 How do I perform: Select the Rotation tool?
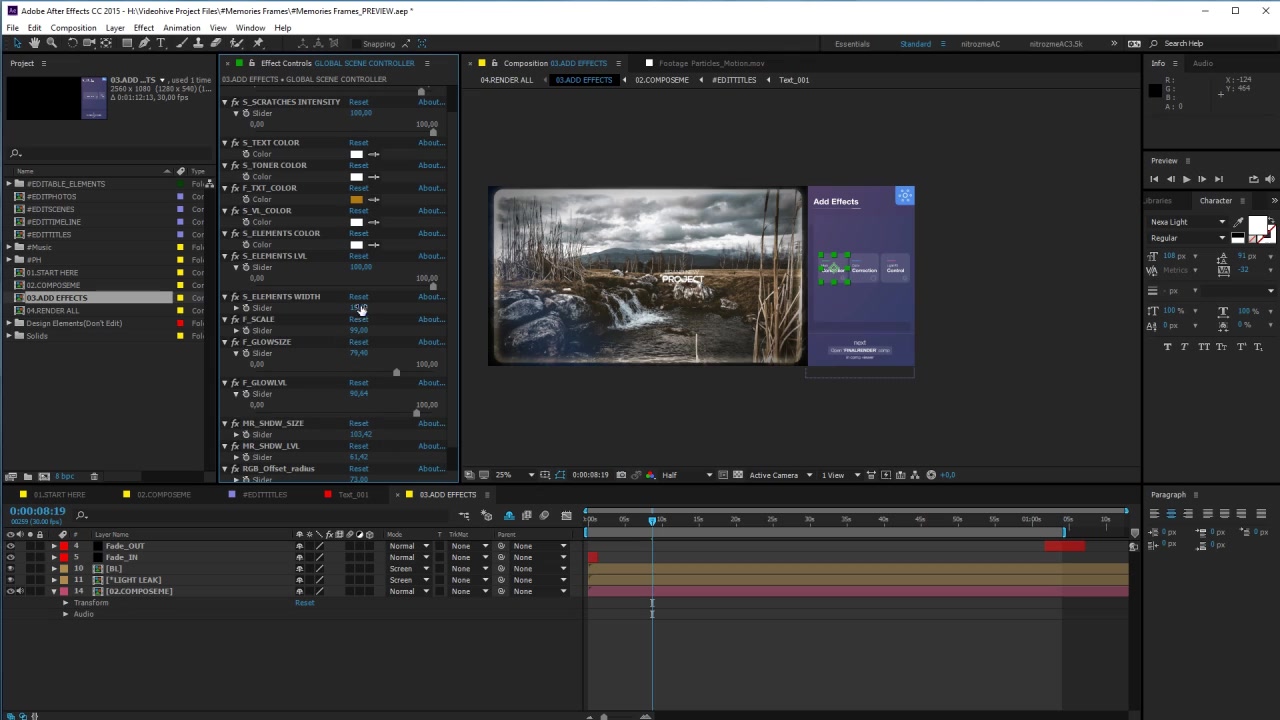click(x=72, y=43)
